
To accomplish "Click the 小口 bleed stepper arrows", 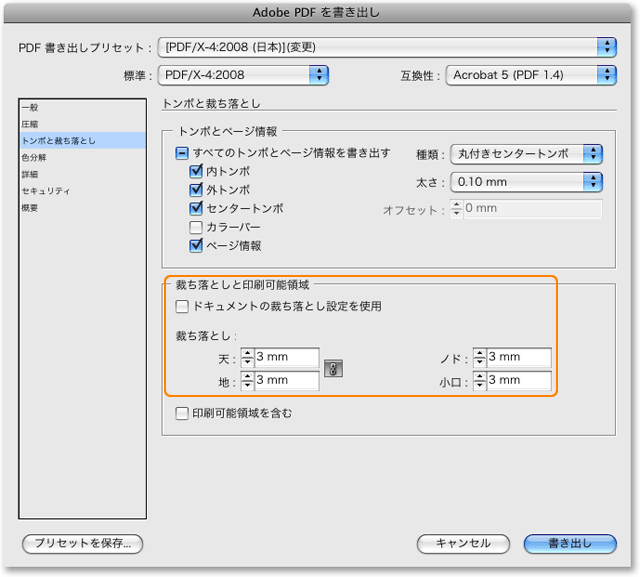I will 479,381.
